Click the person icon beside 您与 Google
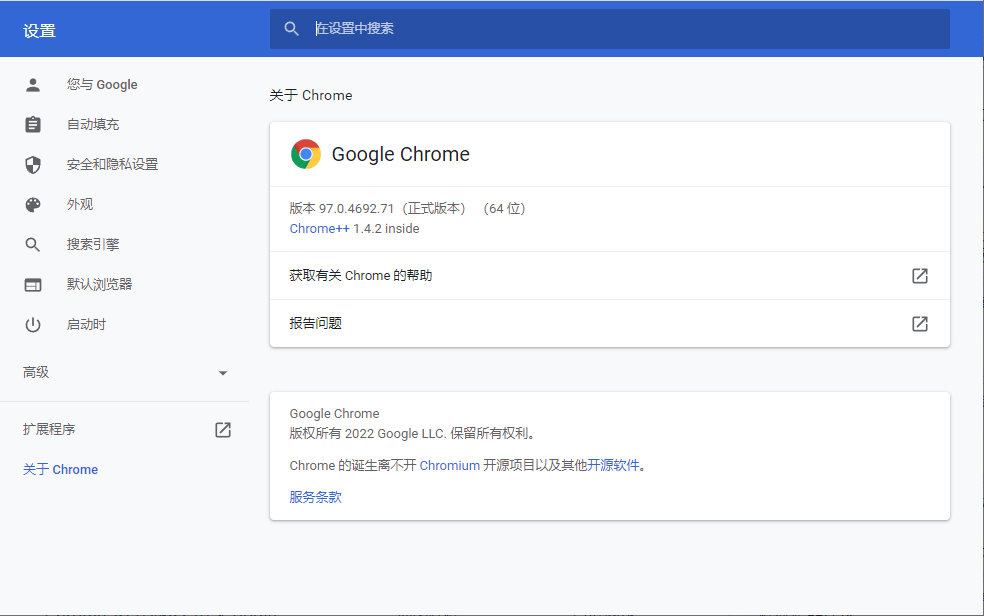Image resolution: width=984 pixels, height=616 pixels. point(33,85)
